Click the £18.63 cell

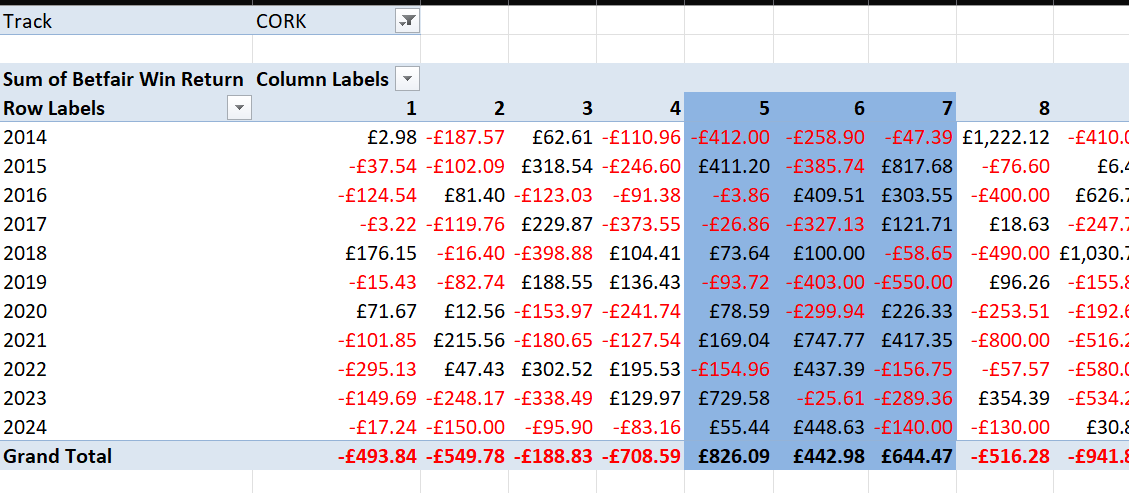click(1005, 224)
